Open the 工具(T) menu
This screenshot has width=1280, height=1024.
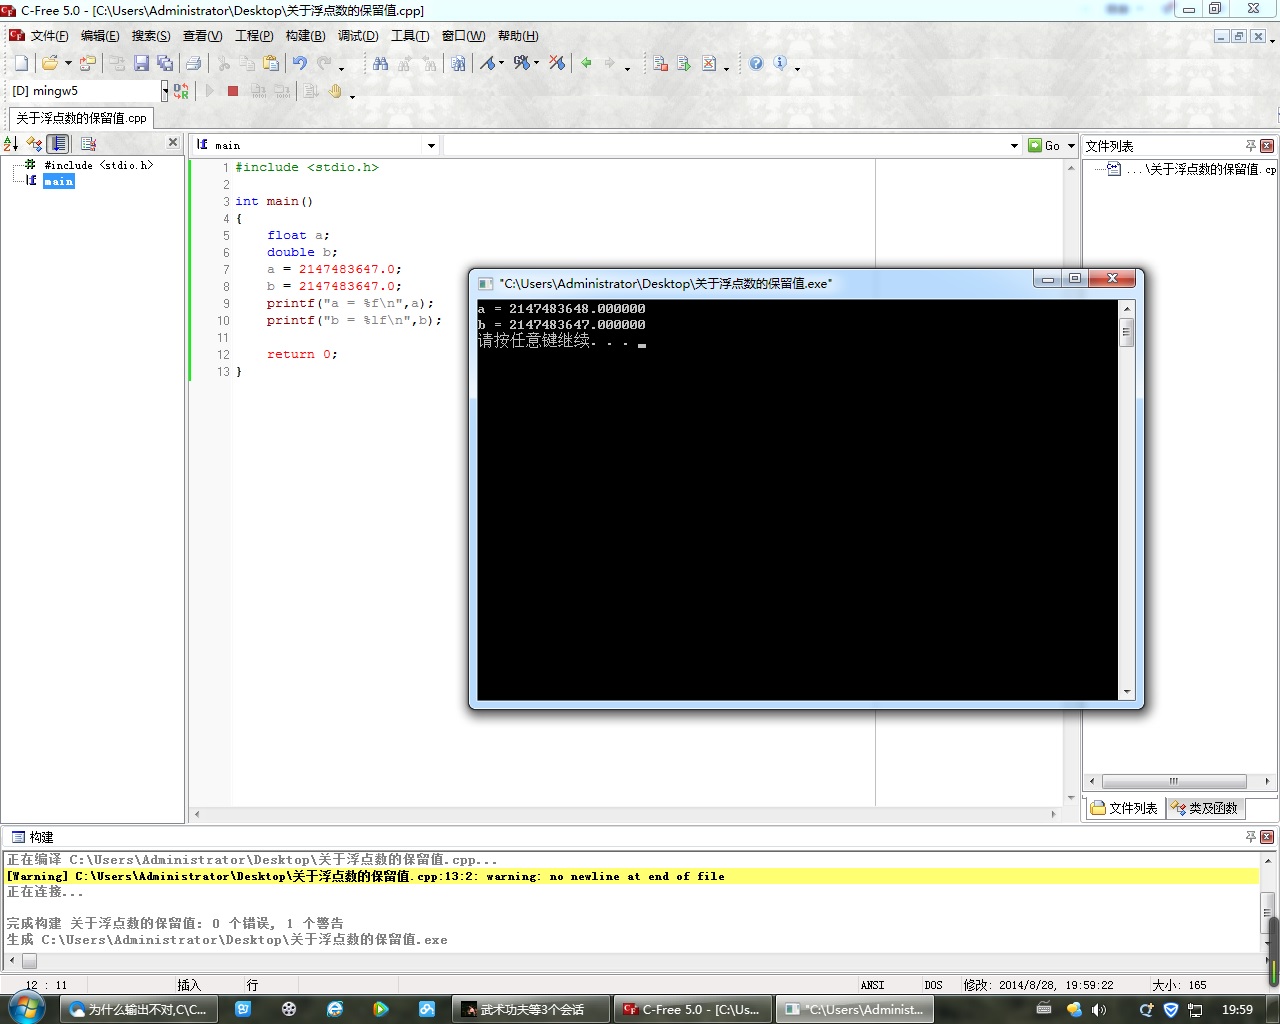tap(410, 36)
